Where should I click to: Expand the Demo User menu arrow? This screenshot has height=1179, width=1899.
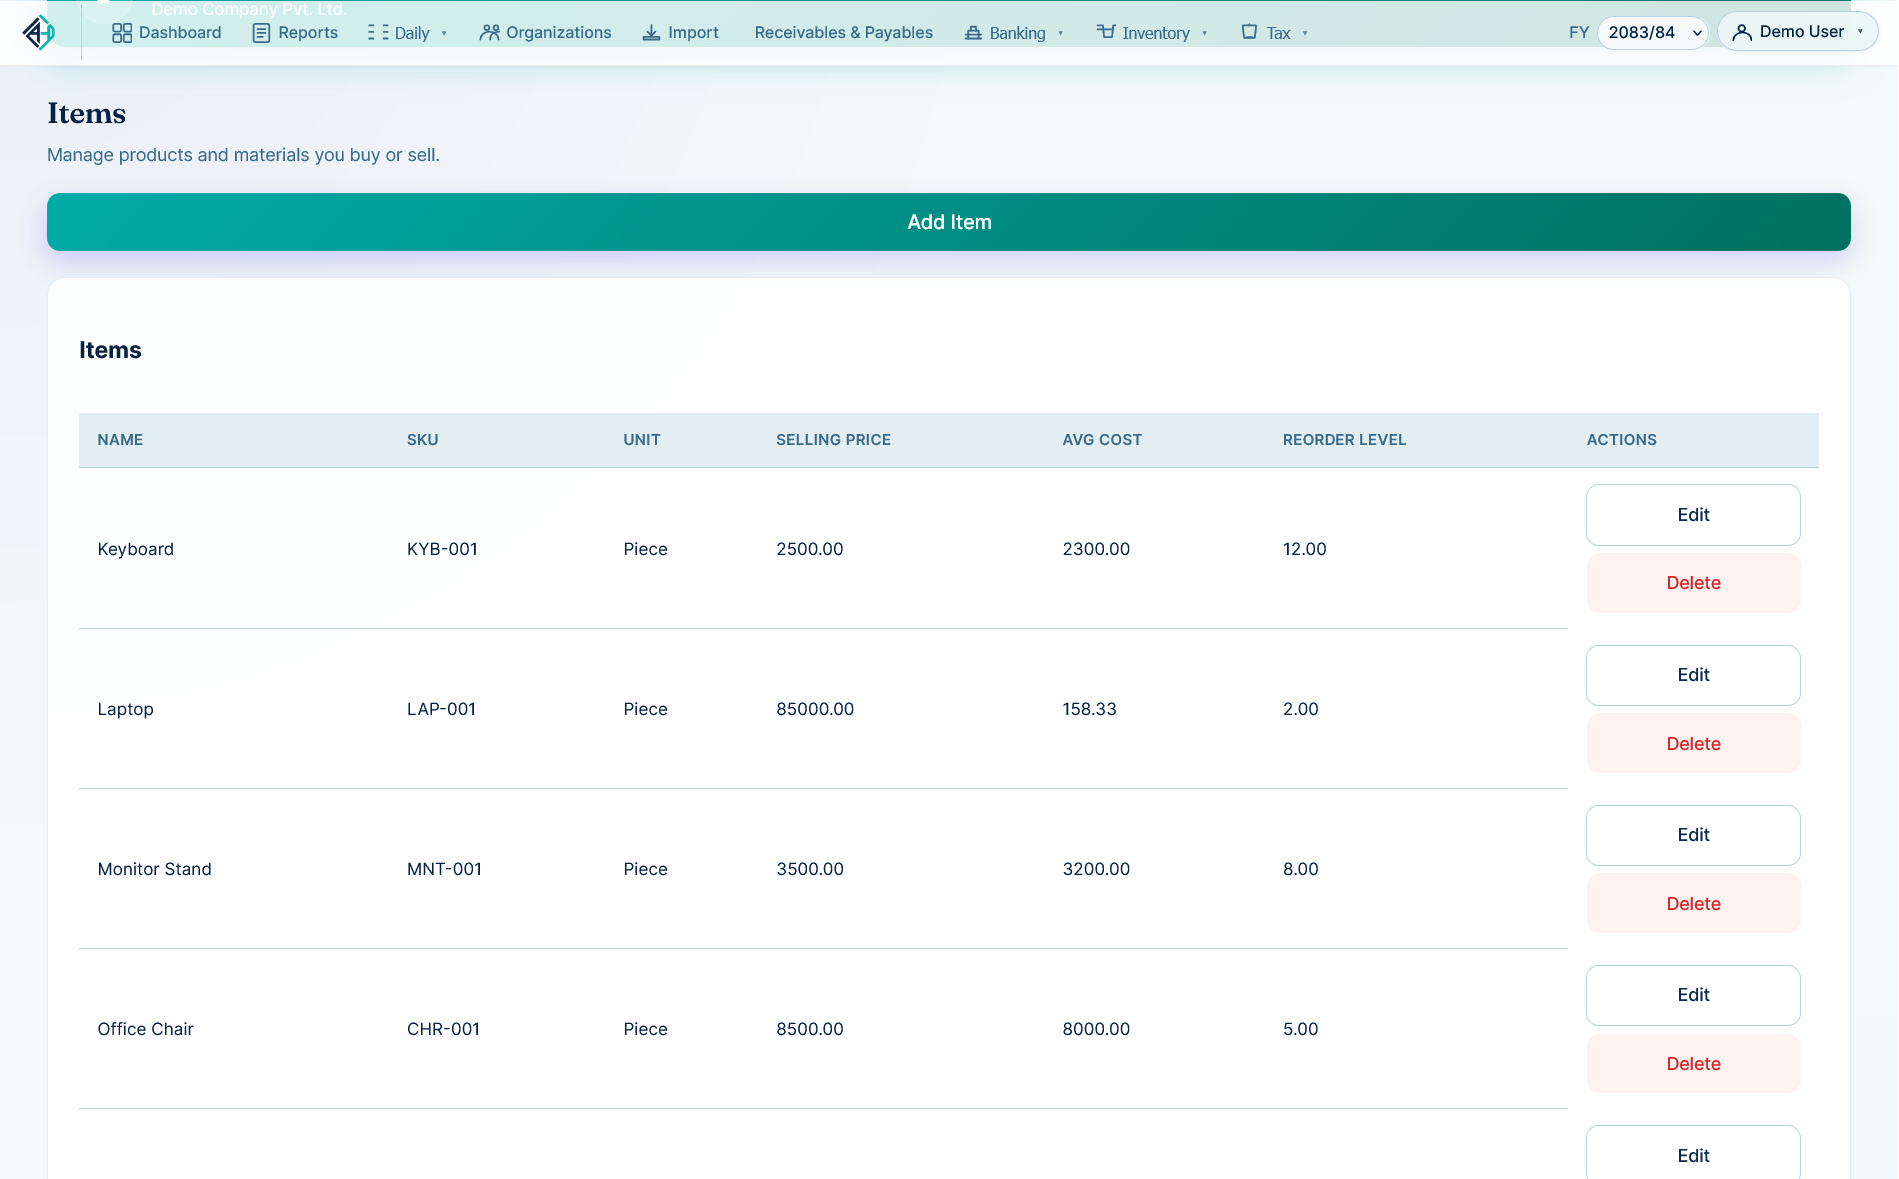(x=1860, y=32)
